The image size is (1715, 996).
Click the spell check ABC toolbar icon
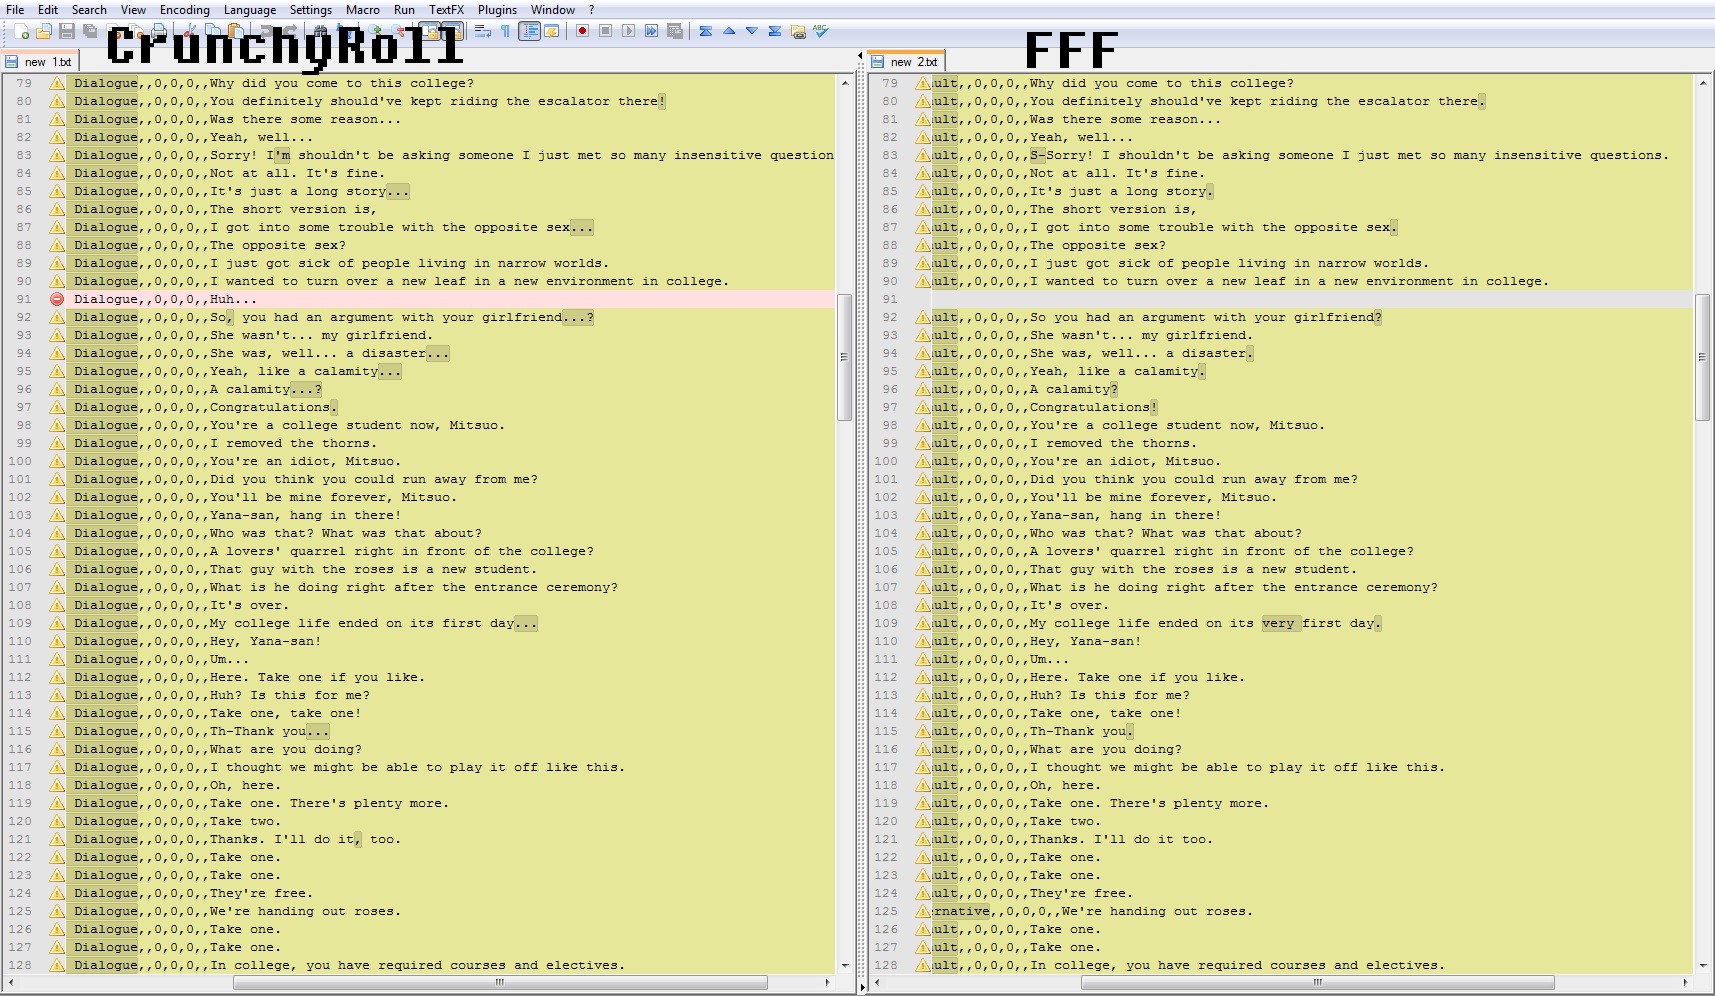(x=821, y=31)
